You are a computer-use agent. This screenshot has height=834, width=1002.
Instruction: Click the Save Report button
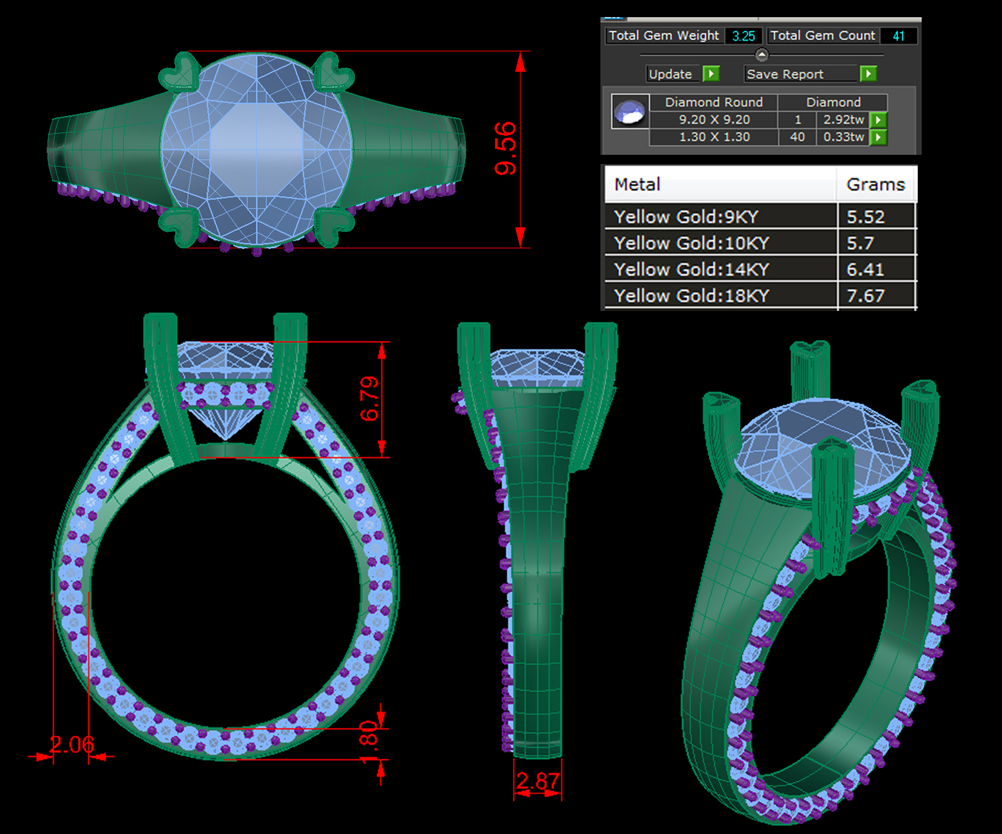(784, 74)
